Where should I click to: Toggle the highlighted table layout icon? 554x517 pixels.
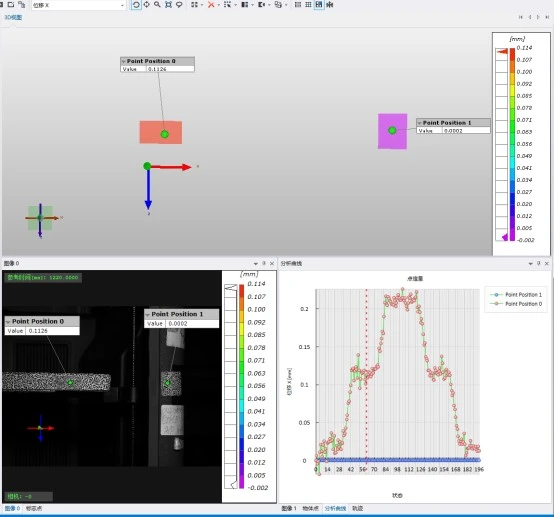pyautogui.click(x=319, y=5)
